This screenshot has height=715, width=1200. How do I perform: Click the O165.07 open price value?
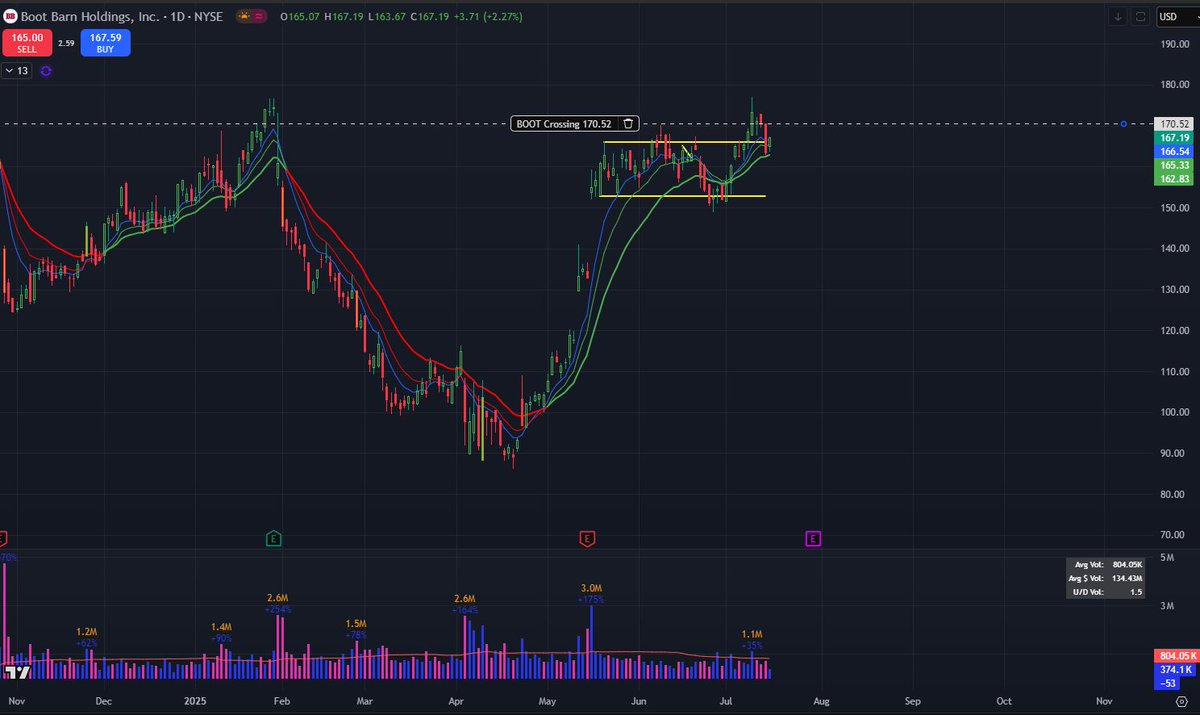coord(299,17)
